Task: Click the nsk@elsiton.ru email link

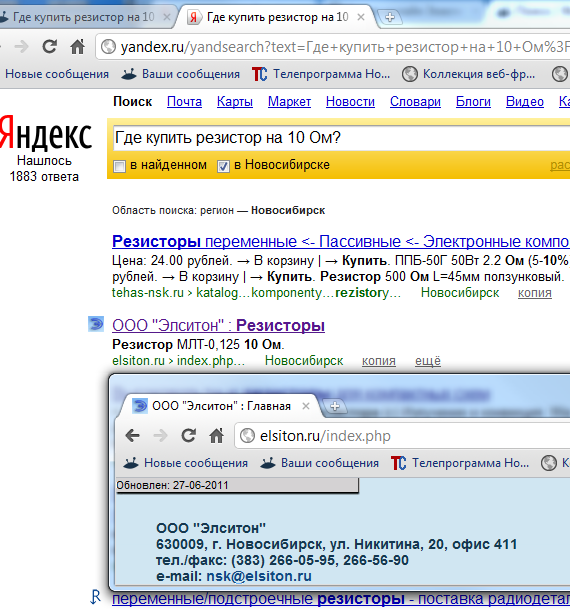Action: [x=259, y=576]
